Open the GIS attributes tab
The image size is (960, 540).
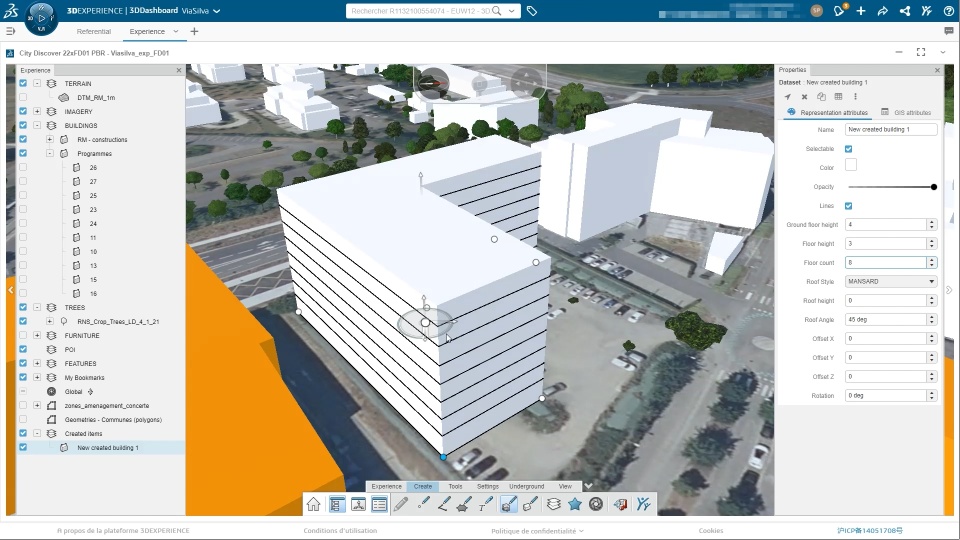(906, 113)
